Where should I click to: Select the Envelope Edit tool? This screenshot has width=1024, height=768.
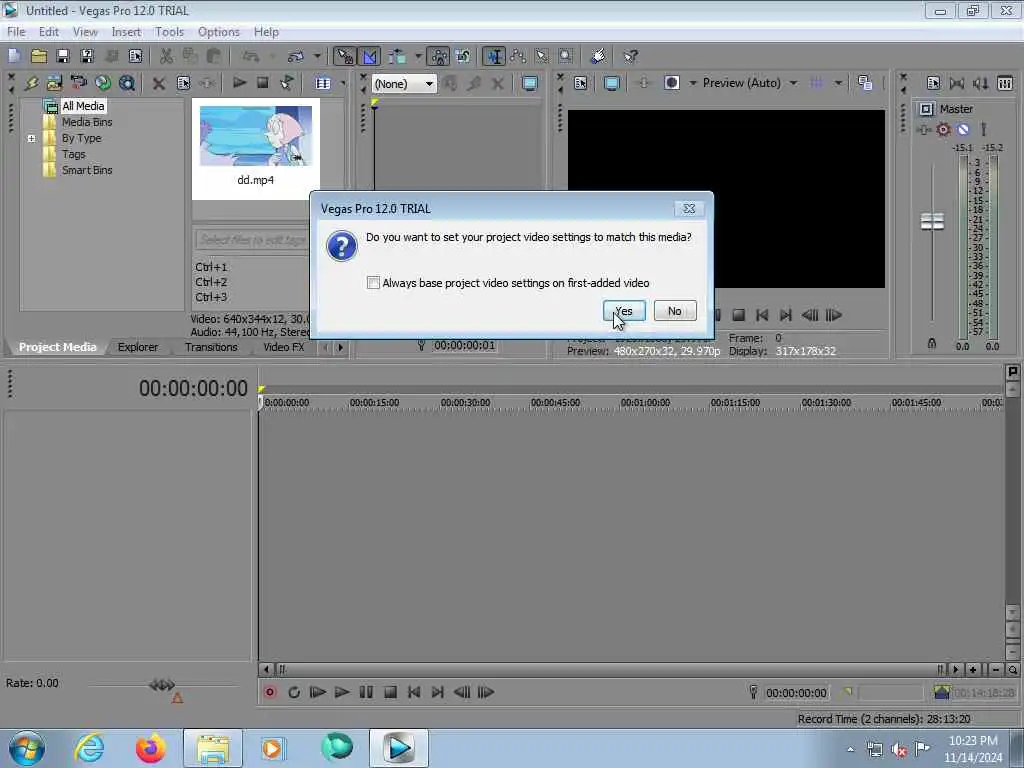pos(519,57)
